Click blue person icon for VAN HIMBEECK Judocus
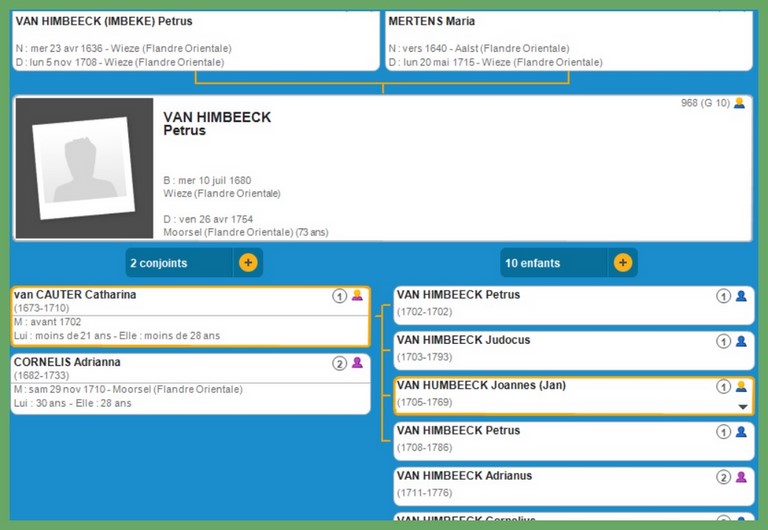Screen dimensions: 768x530 pos(741,341)
